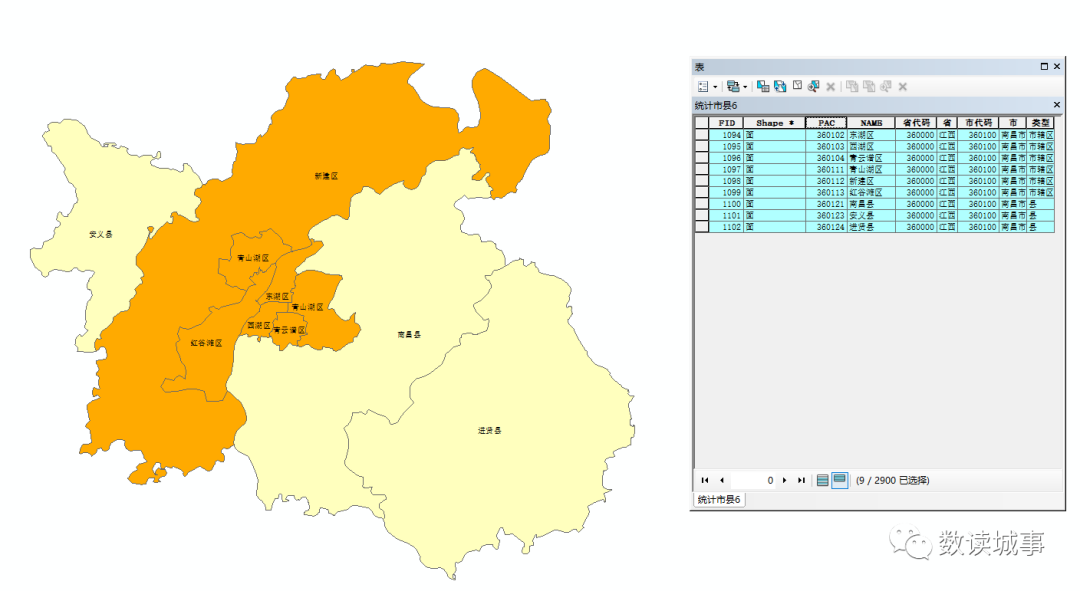Click the NAME column header
The height and width of the screenshot is (591, 1080).
click(871, 123)
